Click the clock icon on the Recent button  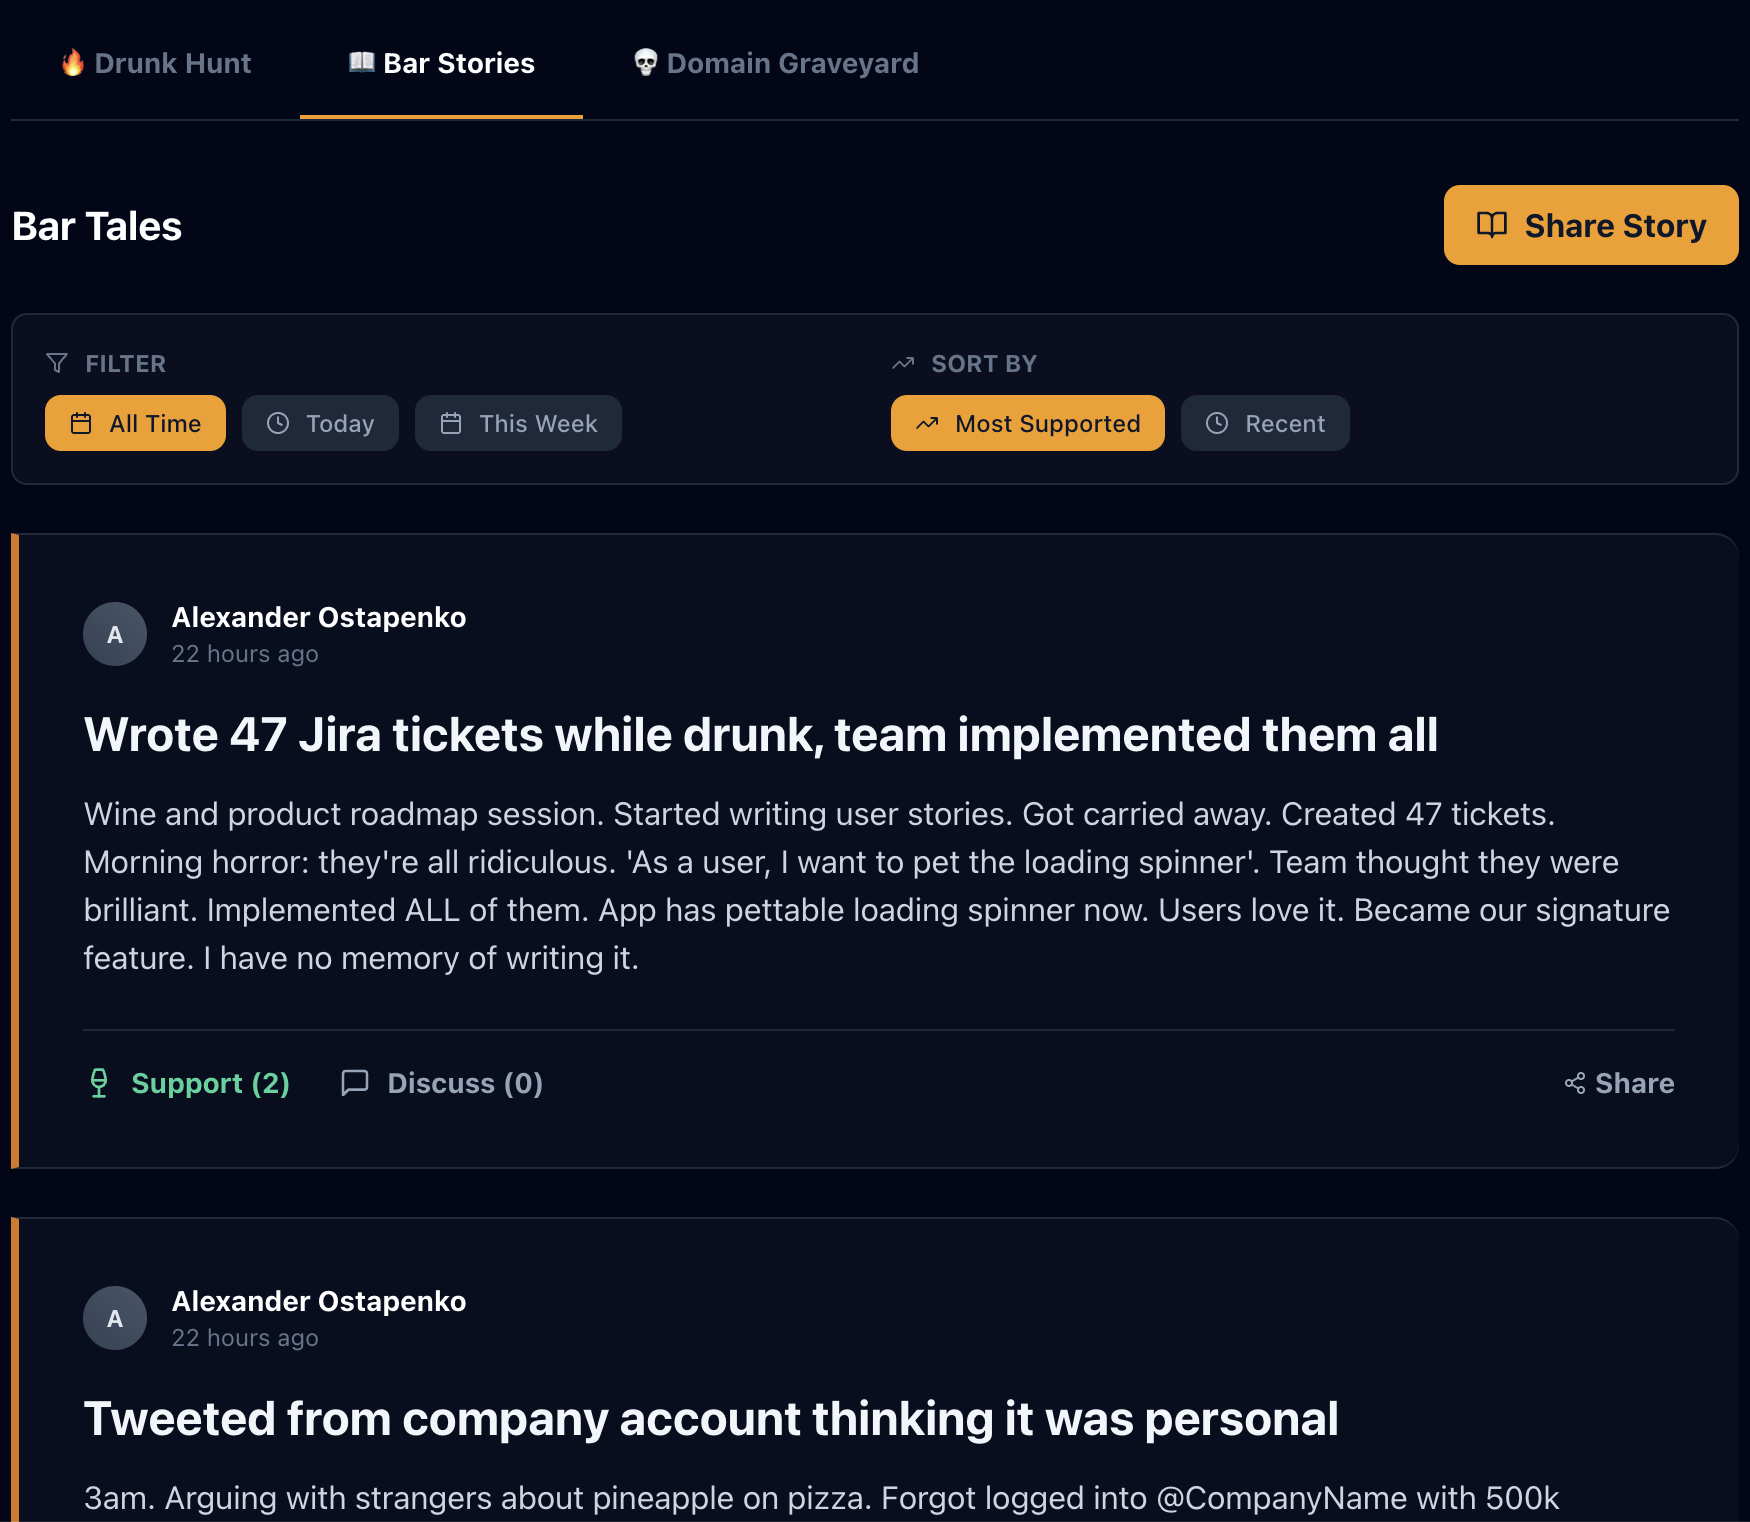(x=1217, y=423)
